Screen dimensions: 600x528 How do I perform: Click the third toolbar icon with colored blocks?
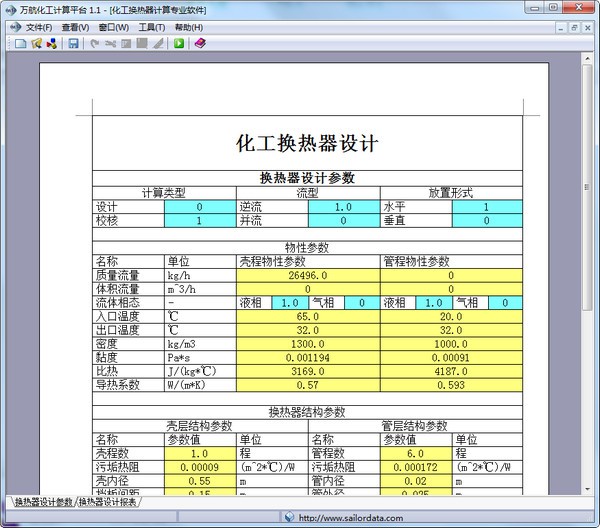coord(50,44)
